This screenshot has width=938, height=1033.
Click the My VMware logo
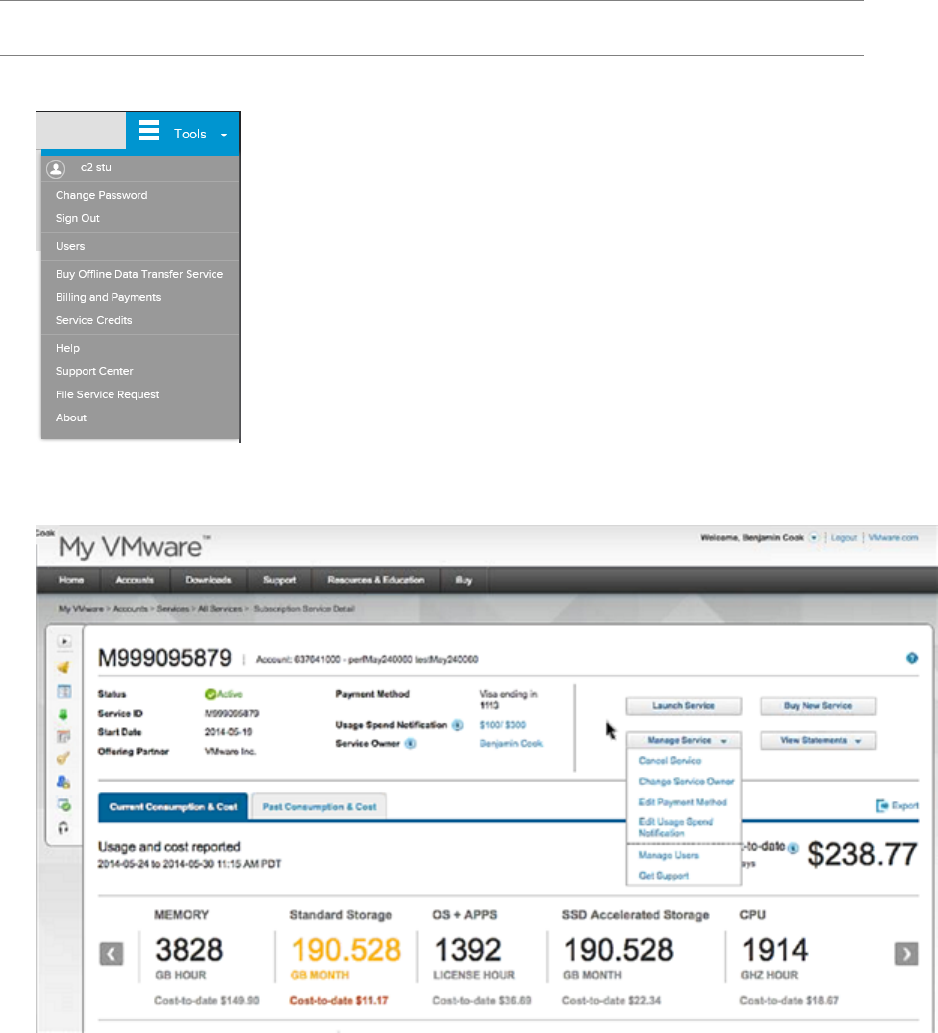(134, 547)
